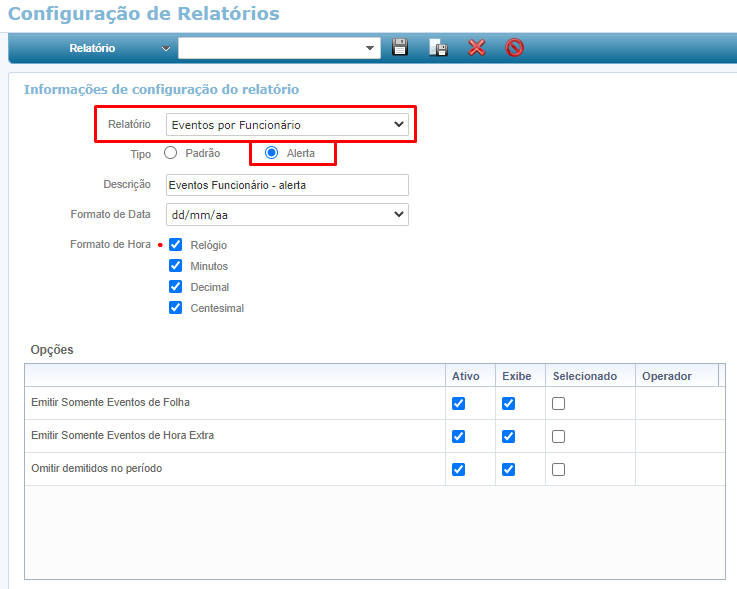737x589 pixels.
Task: Click the red cancel circle icon
Action: (515, 47)
